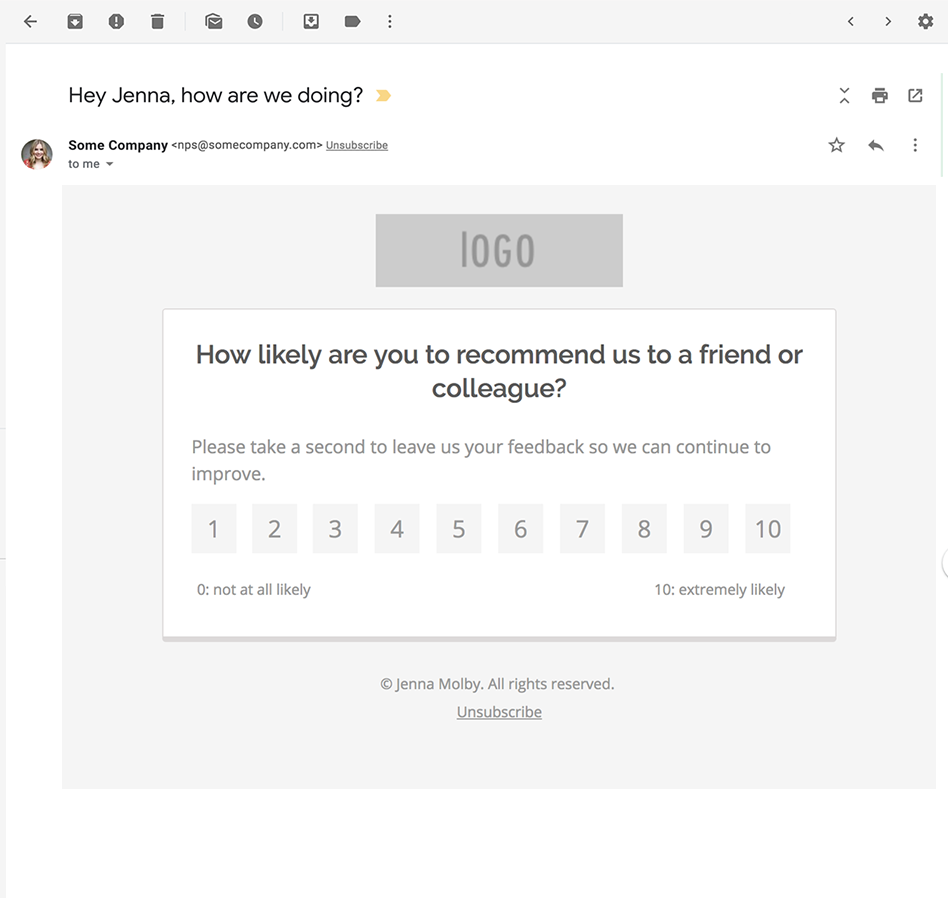Collapse all messages with the chevrons icon
The image size is (948, 898).
(x=844, y=96)
